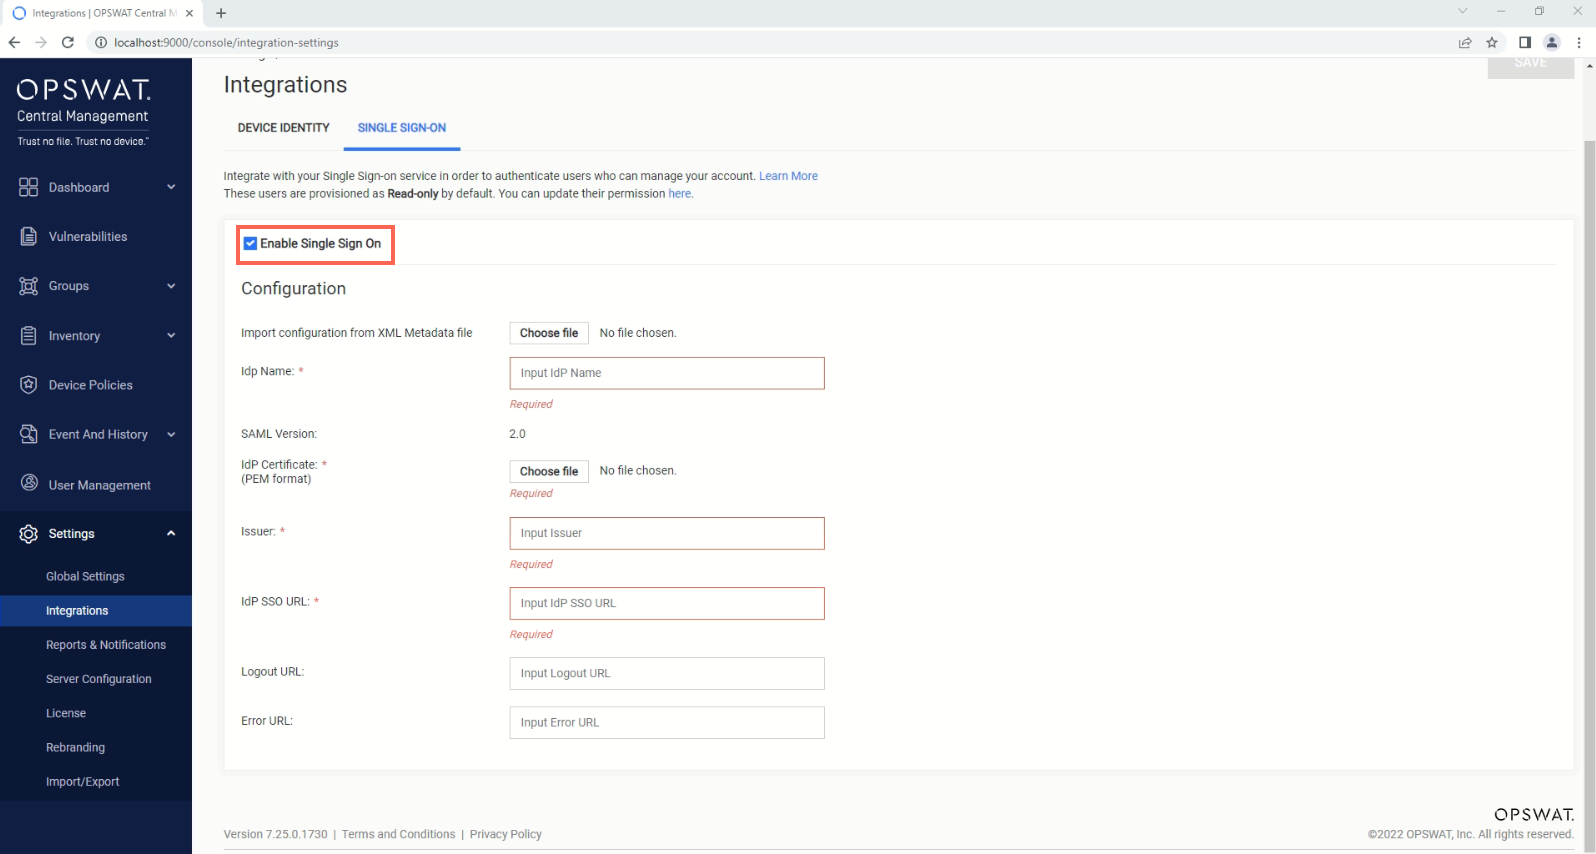Bookmark the page with star icon
The image size is (1596, 854).
(1492, 42)
